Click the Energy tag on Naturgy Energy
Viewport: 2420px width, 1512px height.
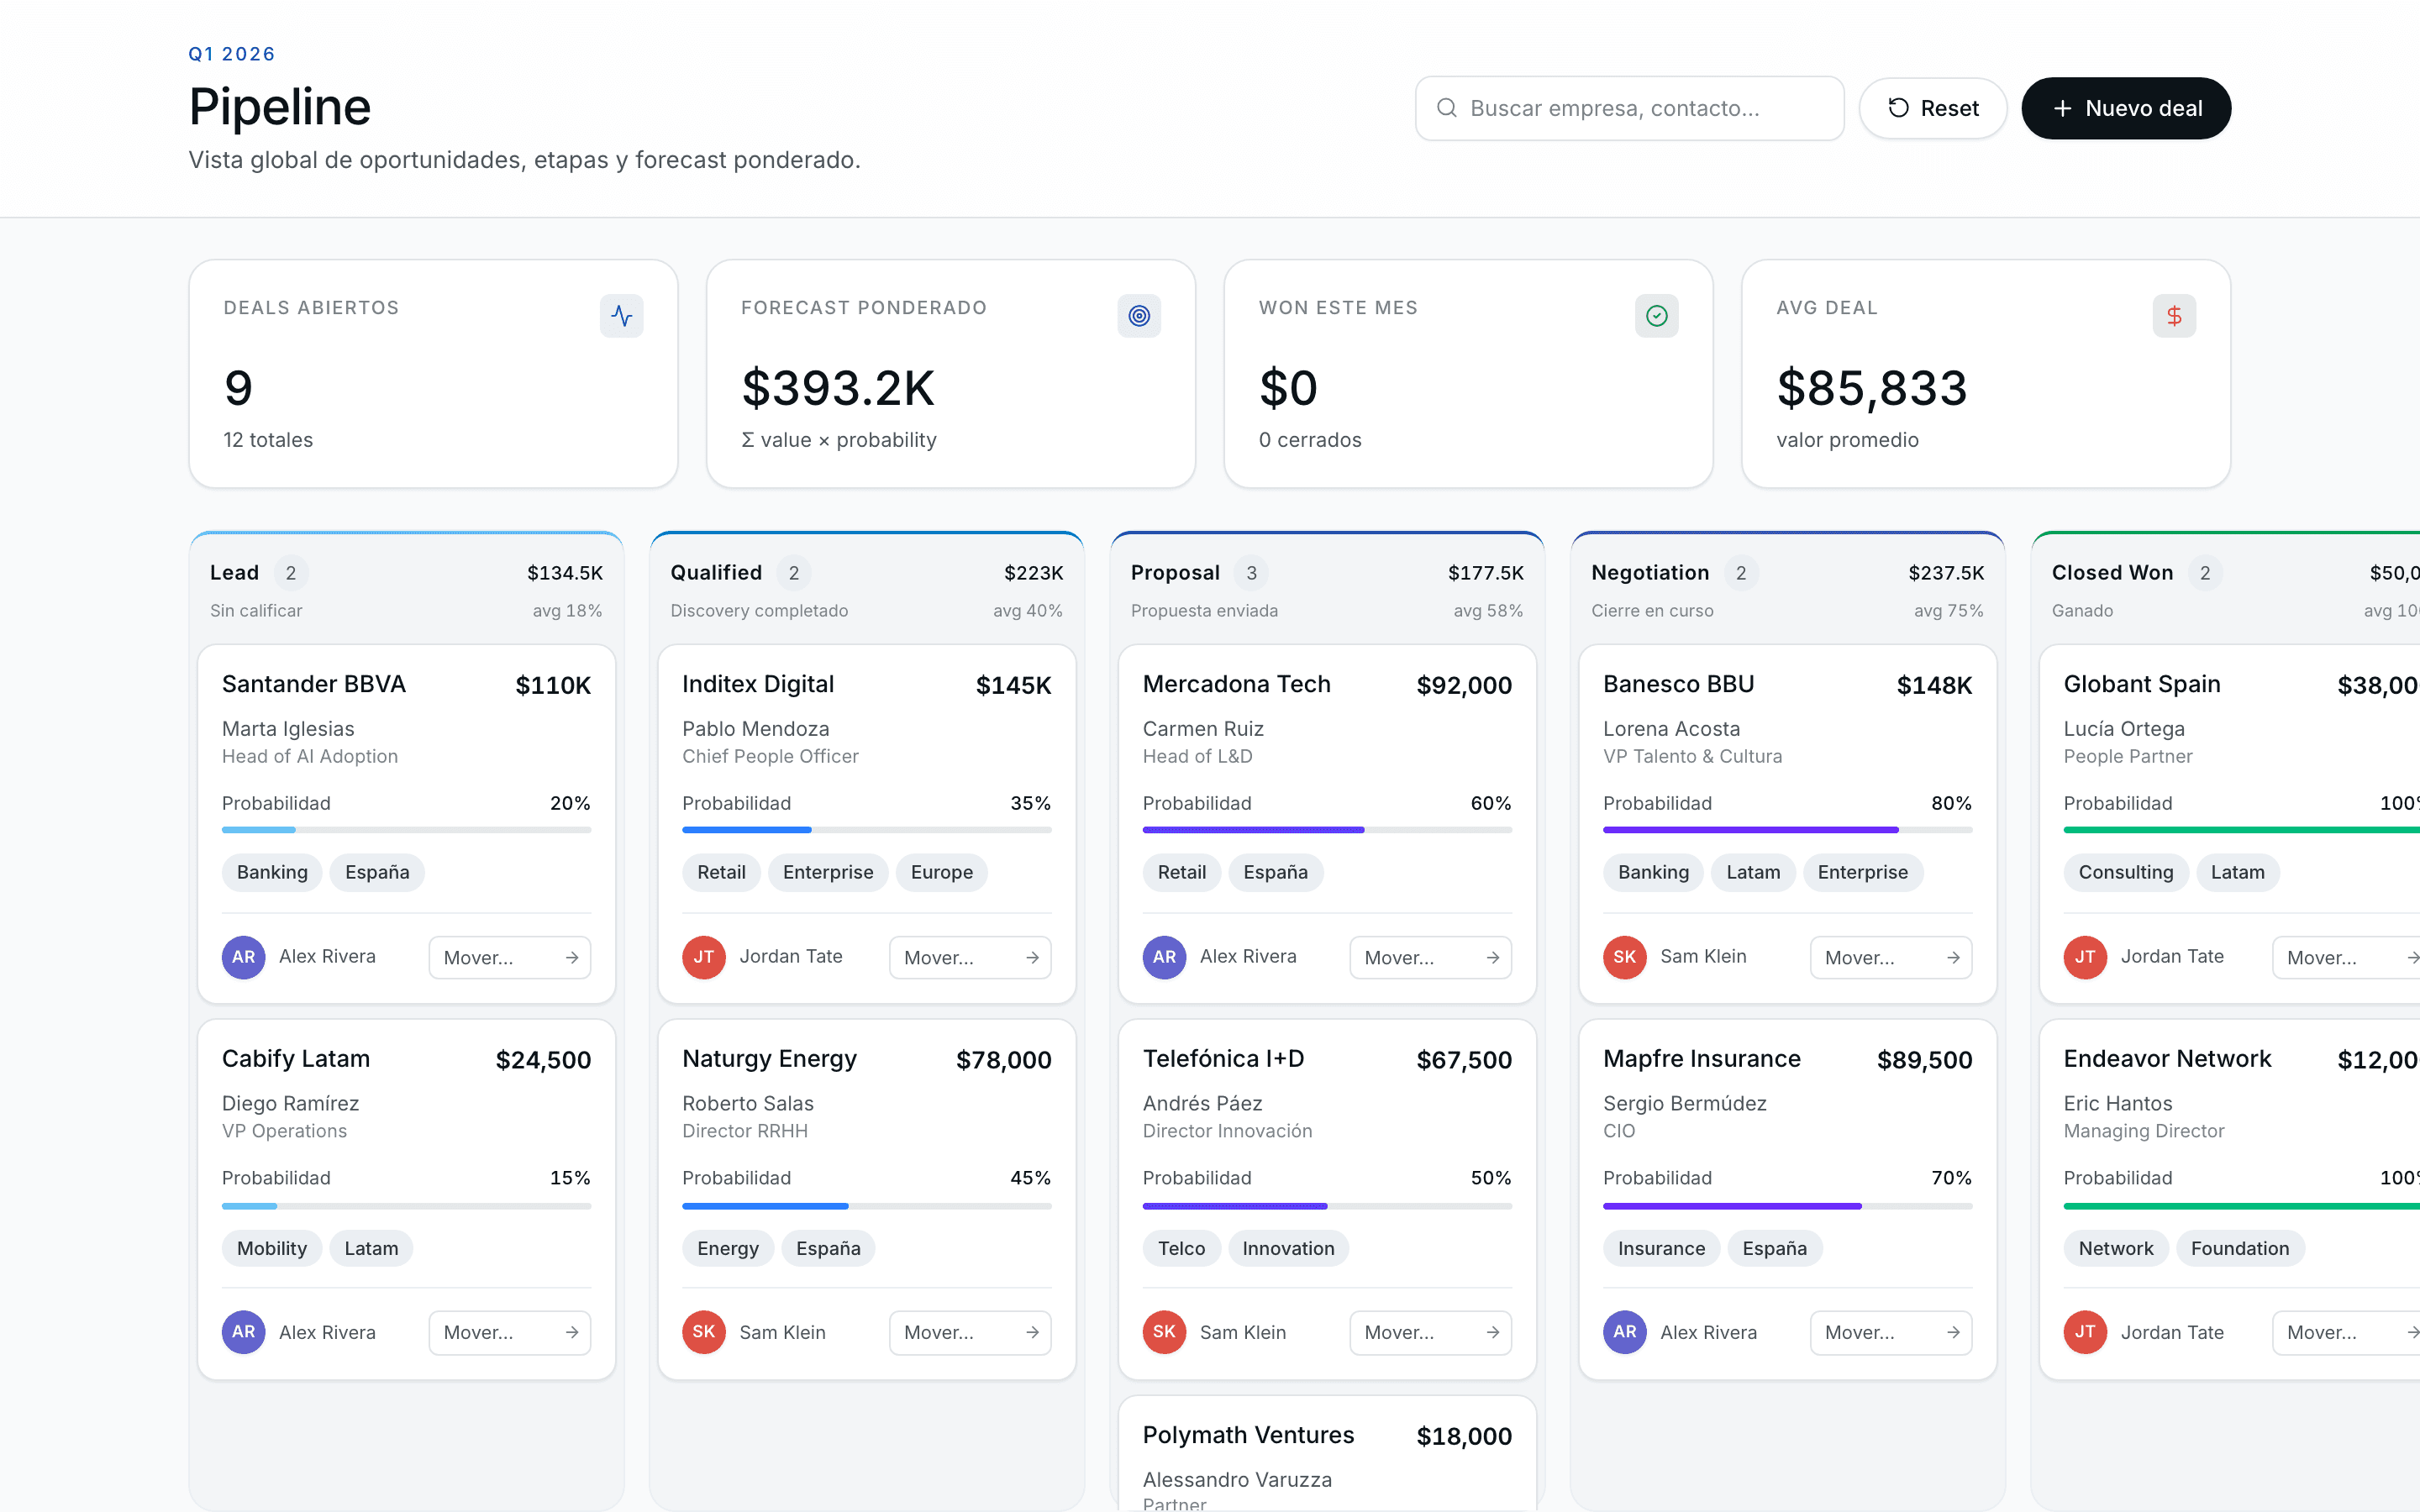pos(728,1248)
